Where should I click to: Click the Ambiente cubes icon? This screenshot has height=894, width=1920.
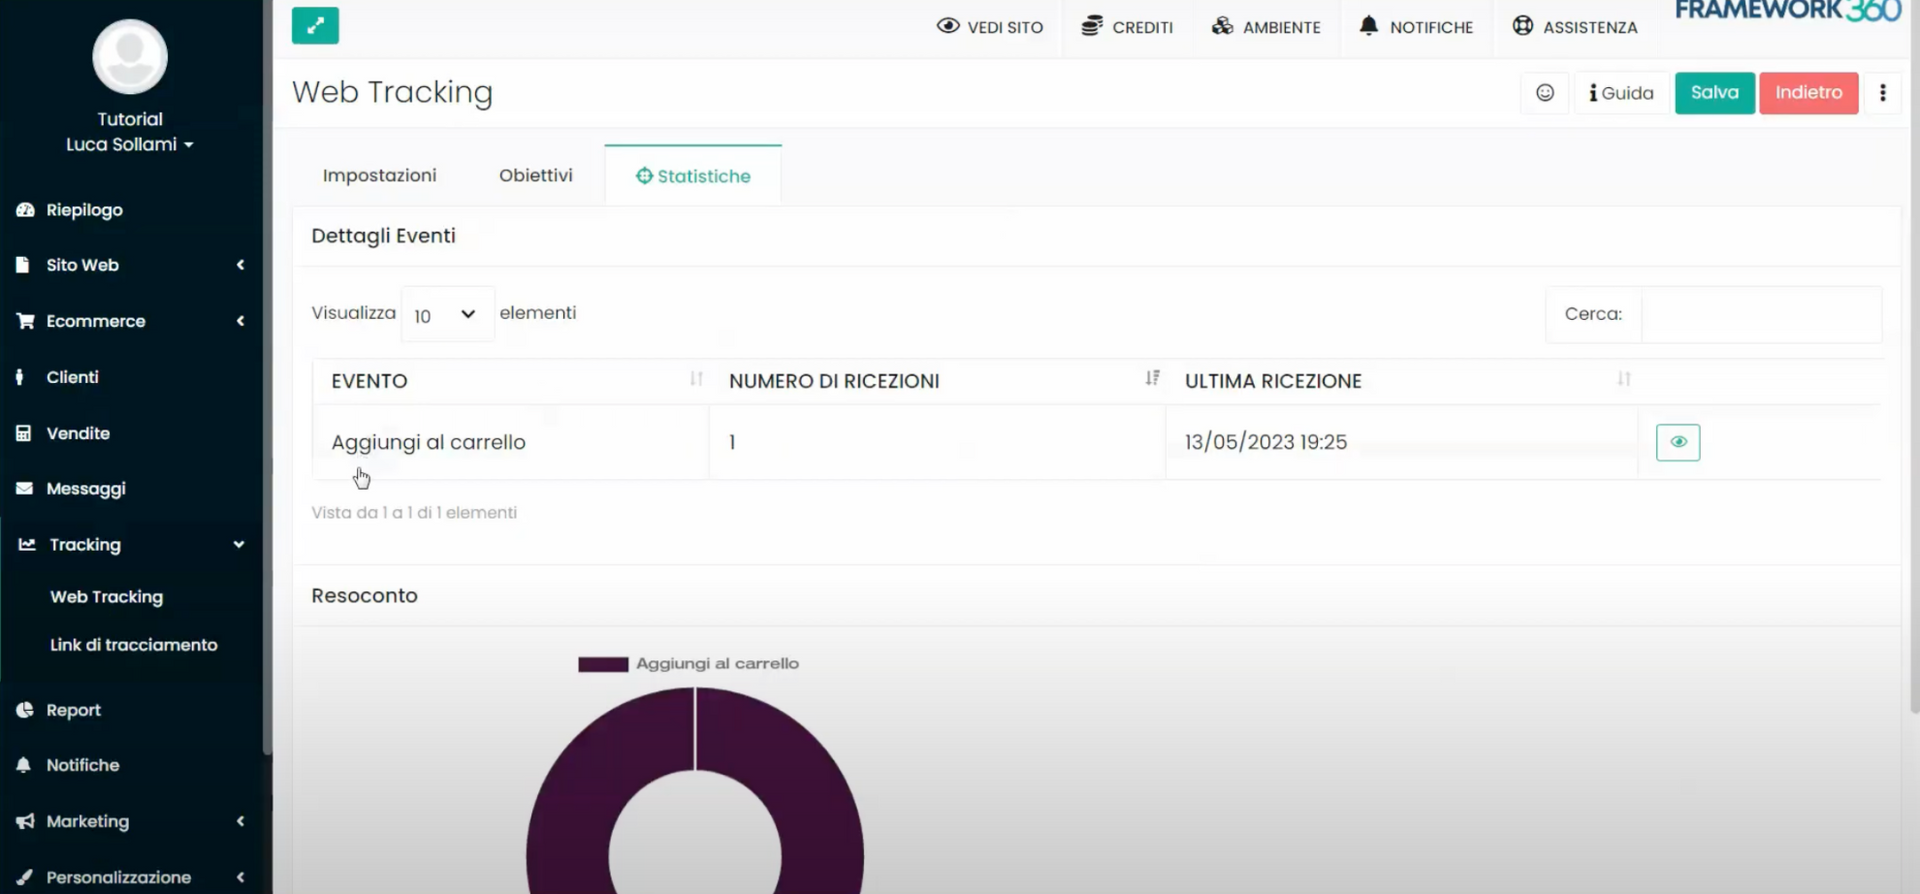pyautogui.click(x=1222, y=26)
